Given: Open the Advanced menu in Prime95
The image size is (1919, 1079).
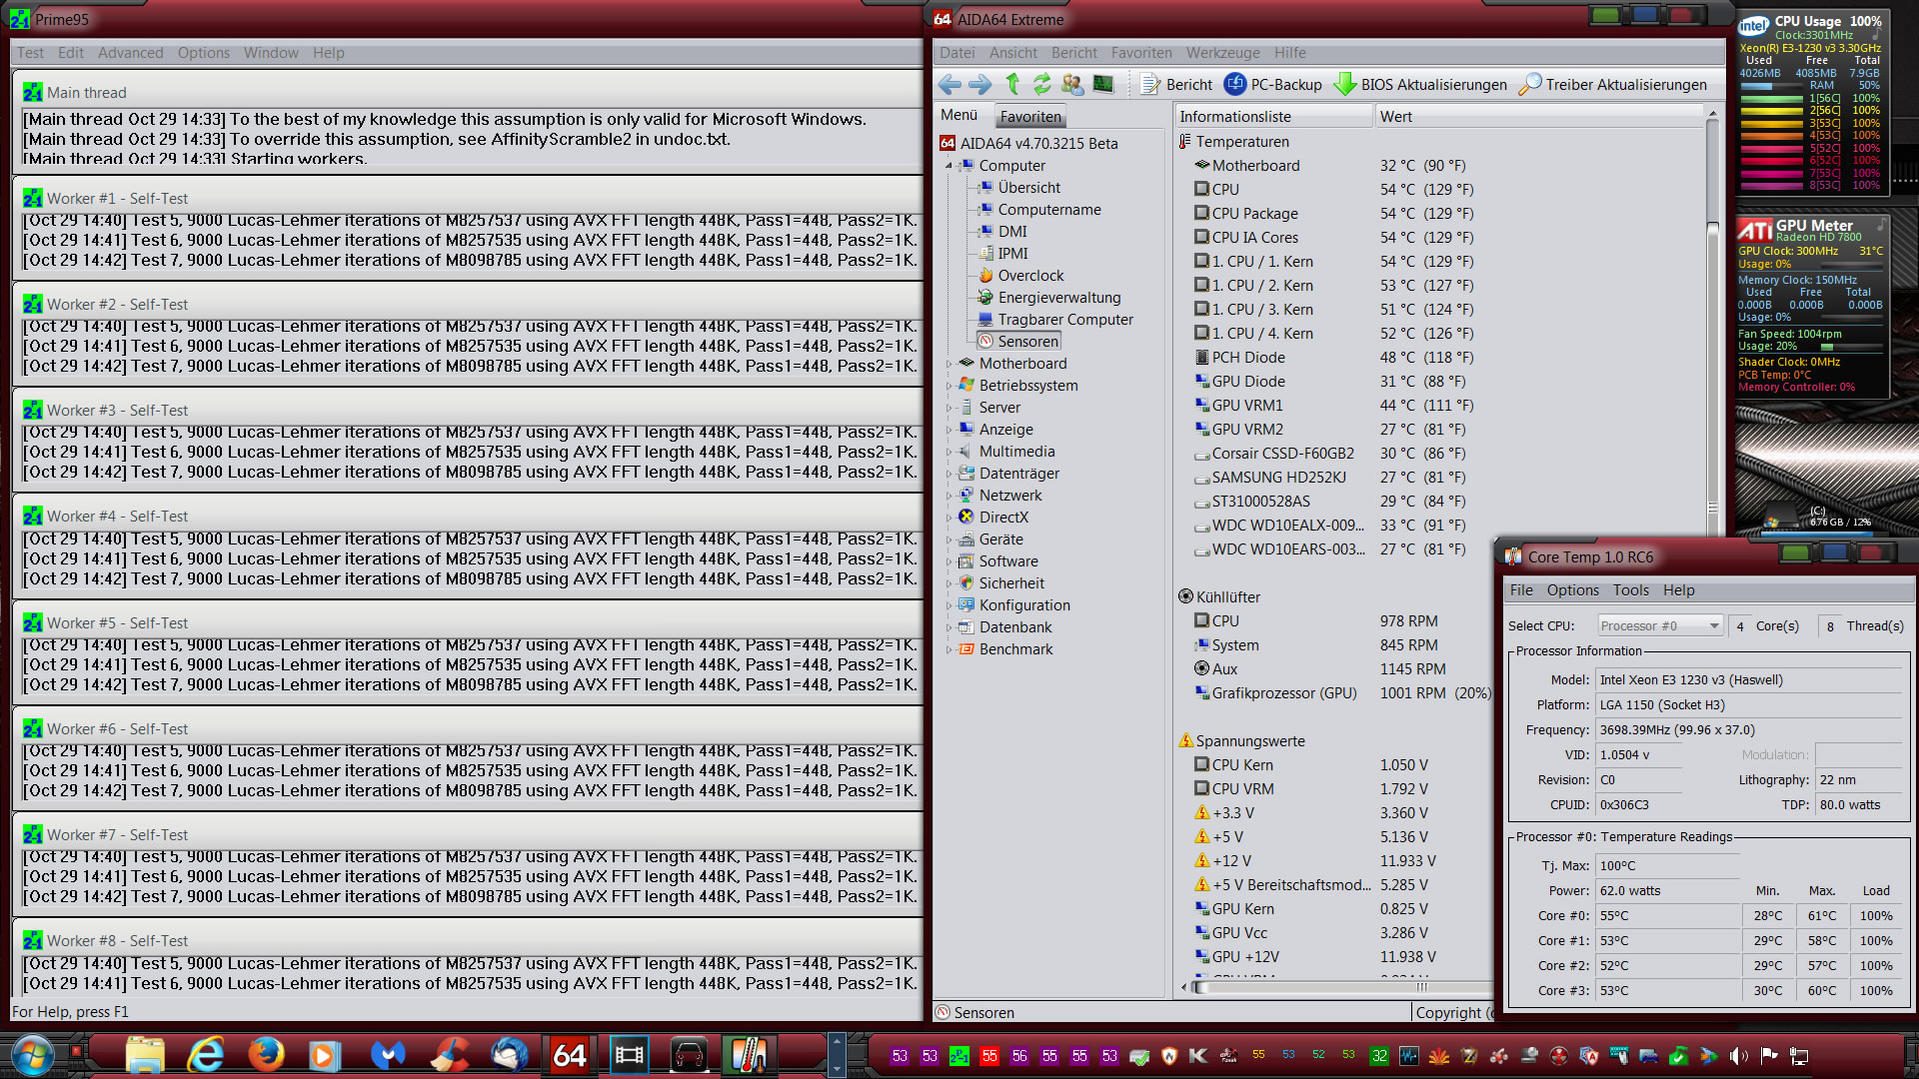Looking at the screenshot, I should pos(130,53).
